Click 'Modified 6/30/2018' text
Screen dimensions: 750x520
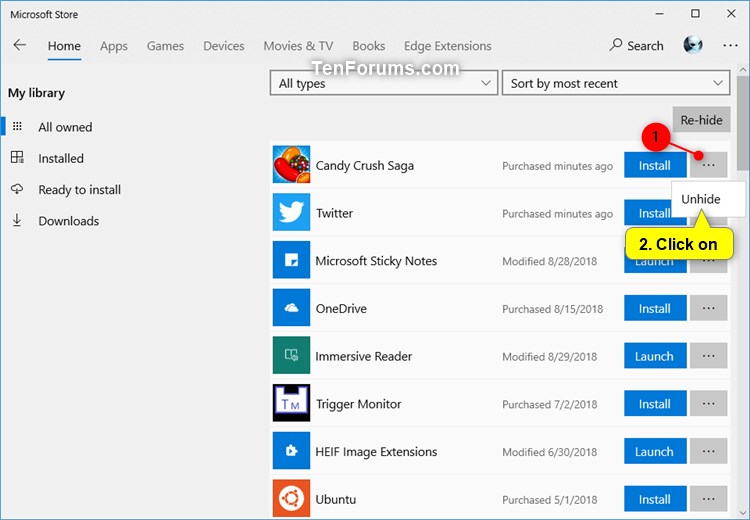point(550,452)
